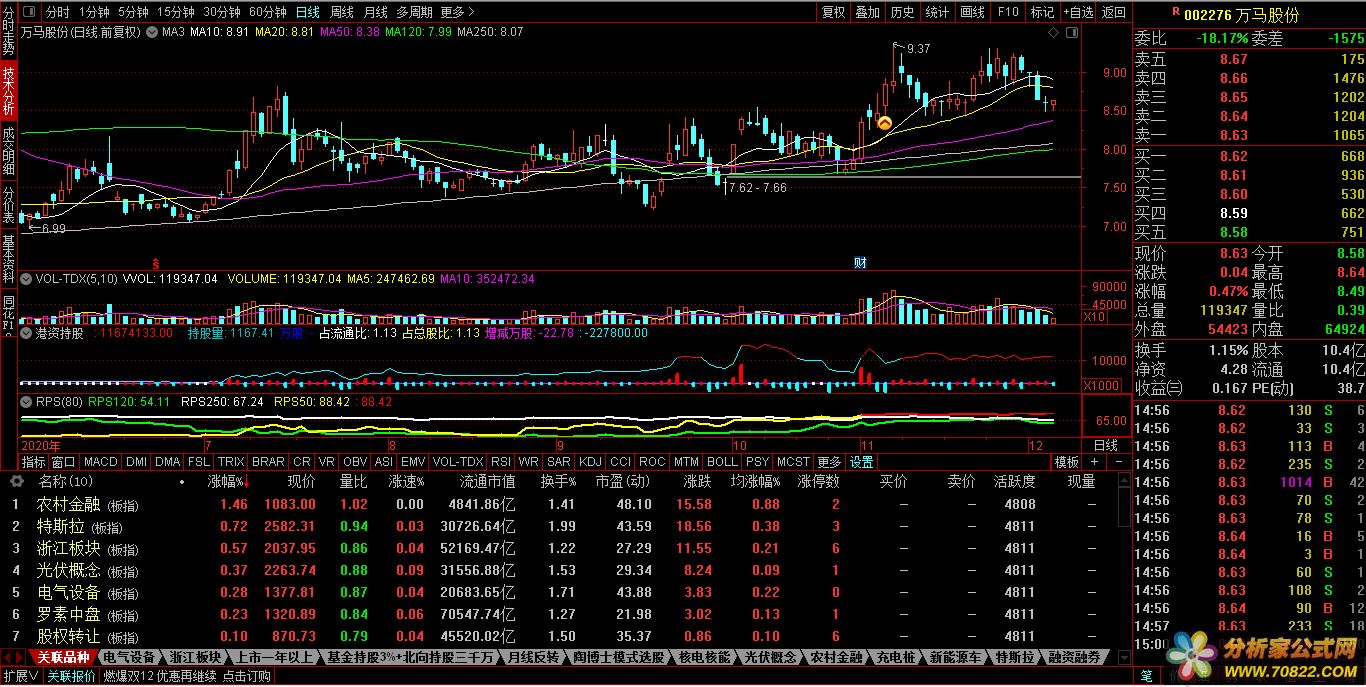Click the blue 财 financial marker on chart
Screen dimensions: 1366x687
[x=859, y=262]
